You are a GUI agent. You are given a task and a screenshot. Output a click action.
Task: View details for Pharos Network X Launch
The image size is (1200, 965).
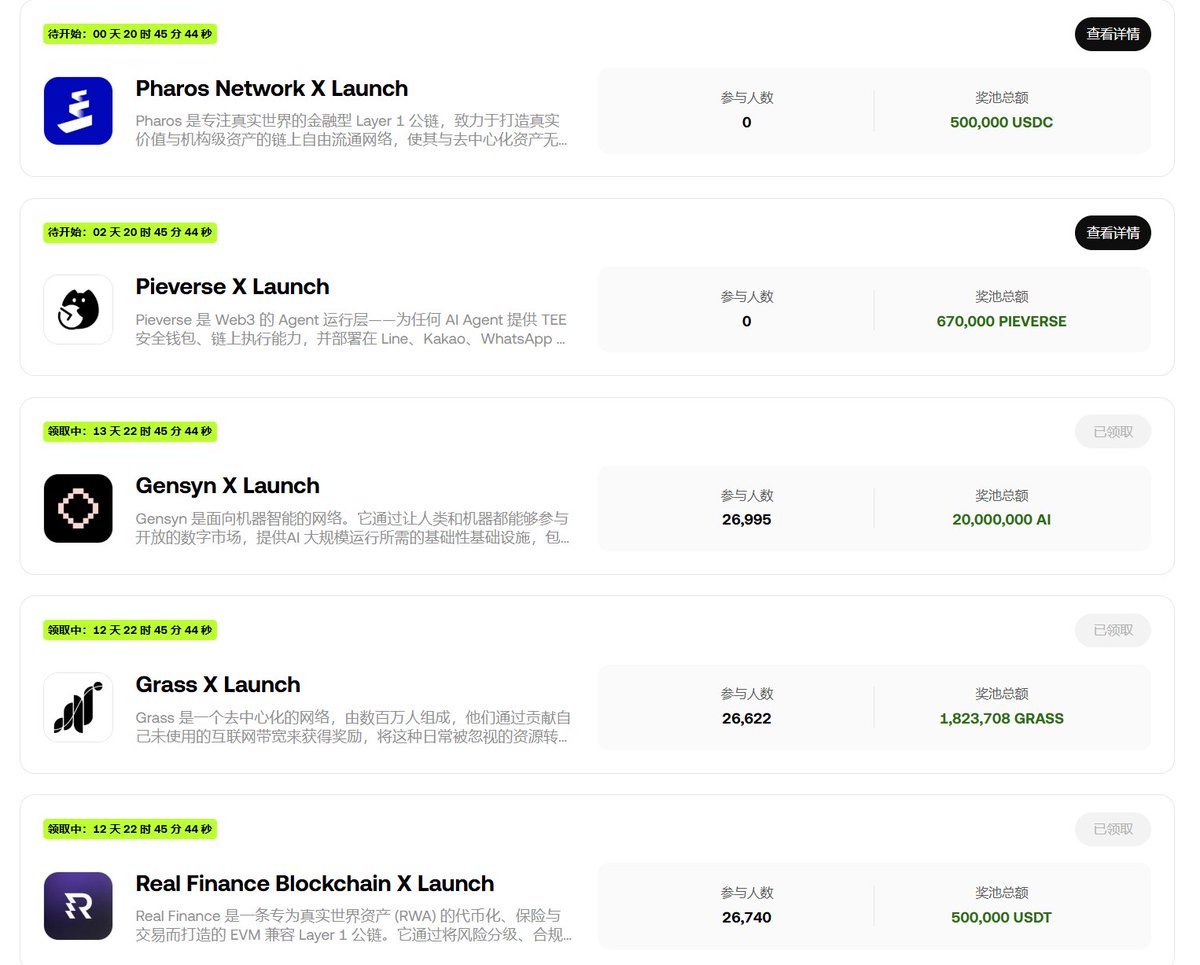coord(1112,34)
